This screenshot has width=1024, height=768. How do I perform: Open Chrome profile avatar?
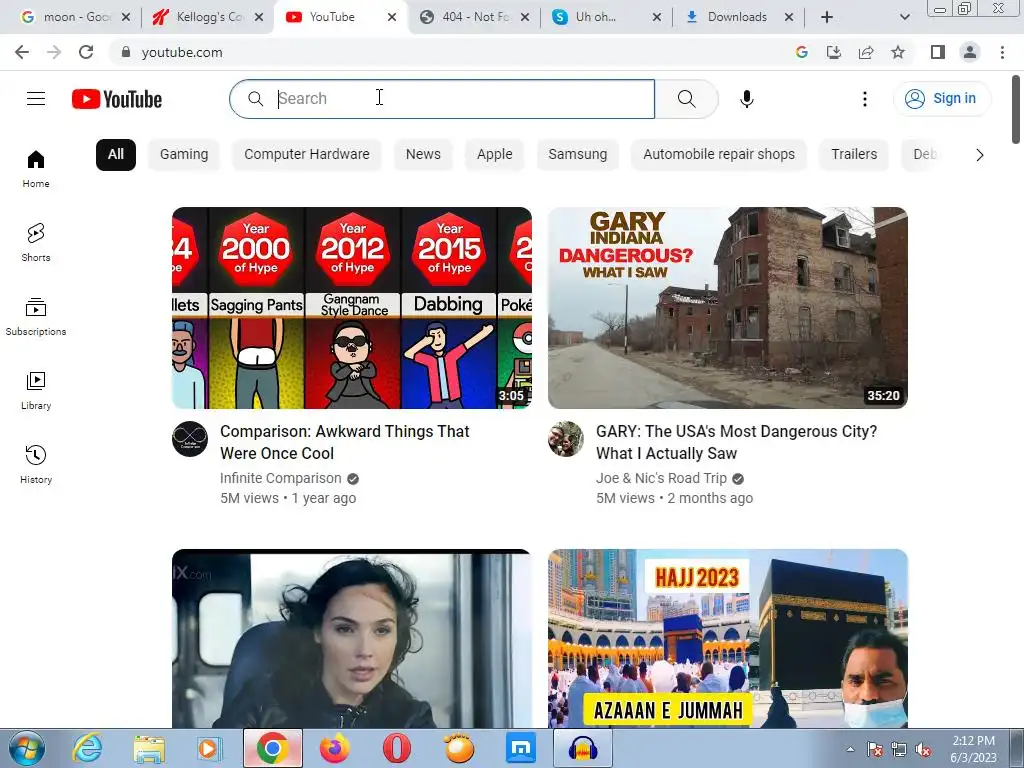click(970, 52)
